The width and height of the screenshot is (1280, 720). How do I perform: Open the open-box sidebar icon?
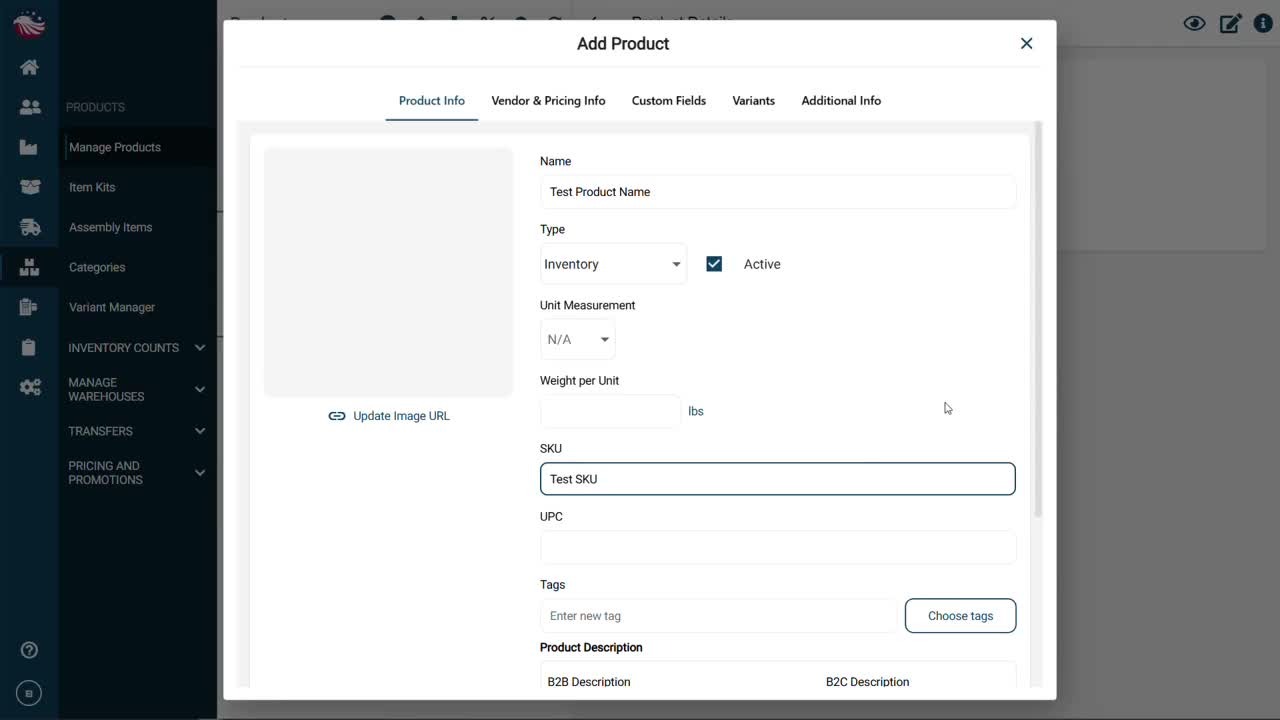pyautogui.click(x=29, y=187)
